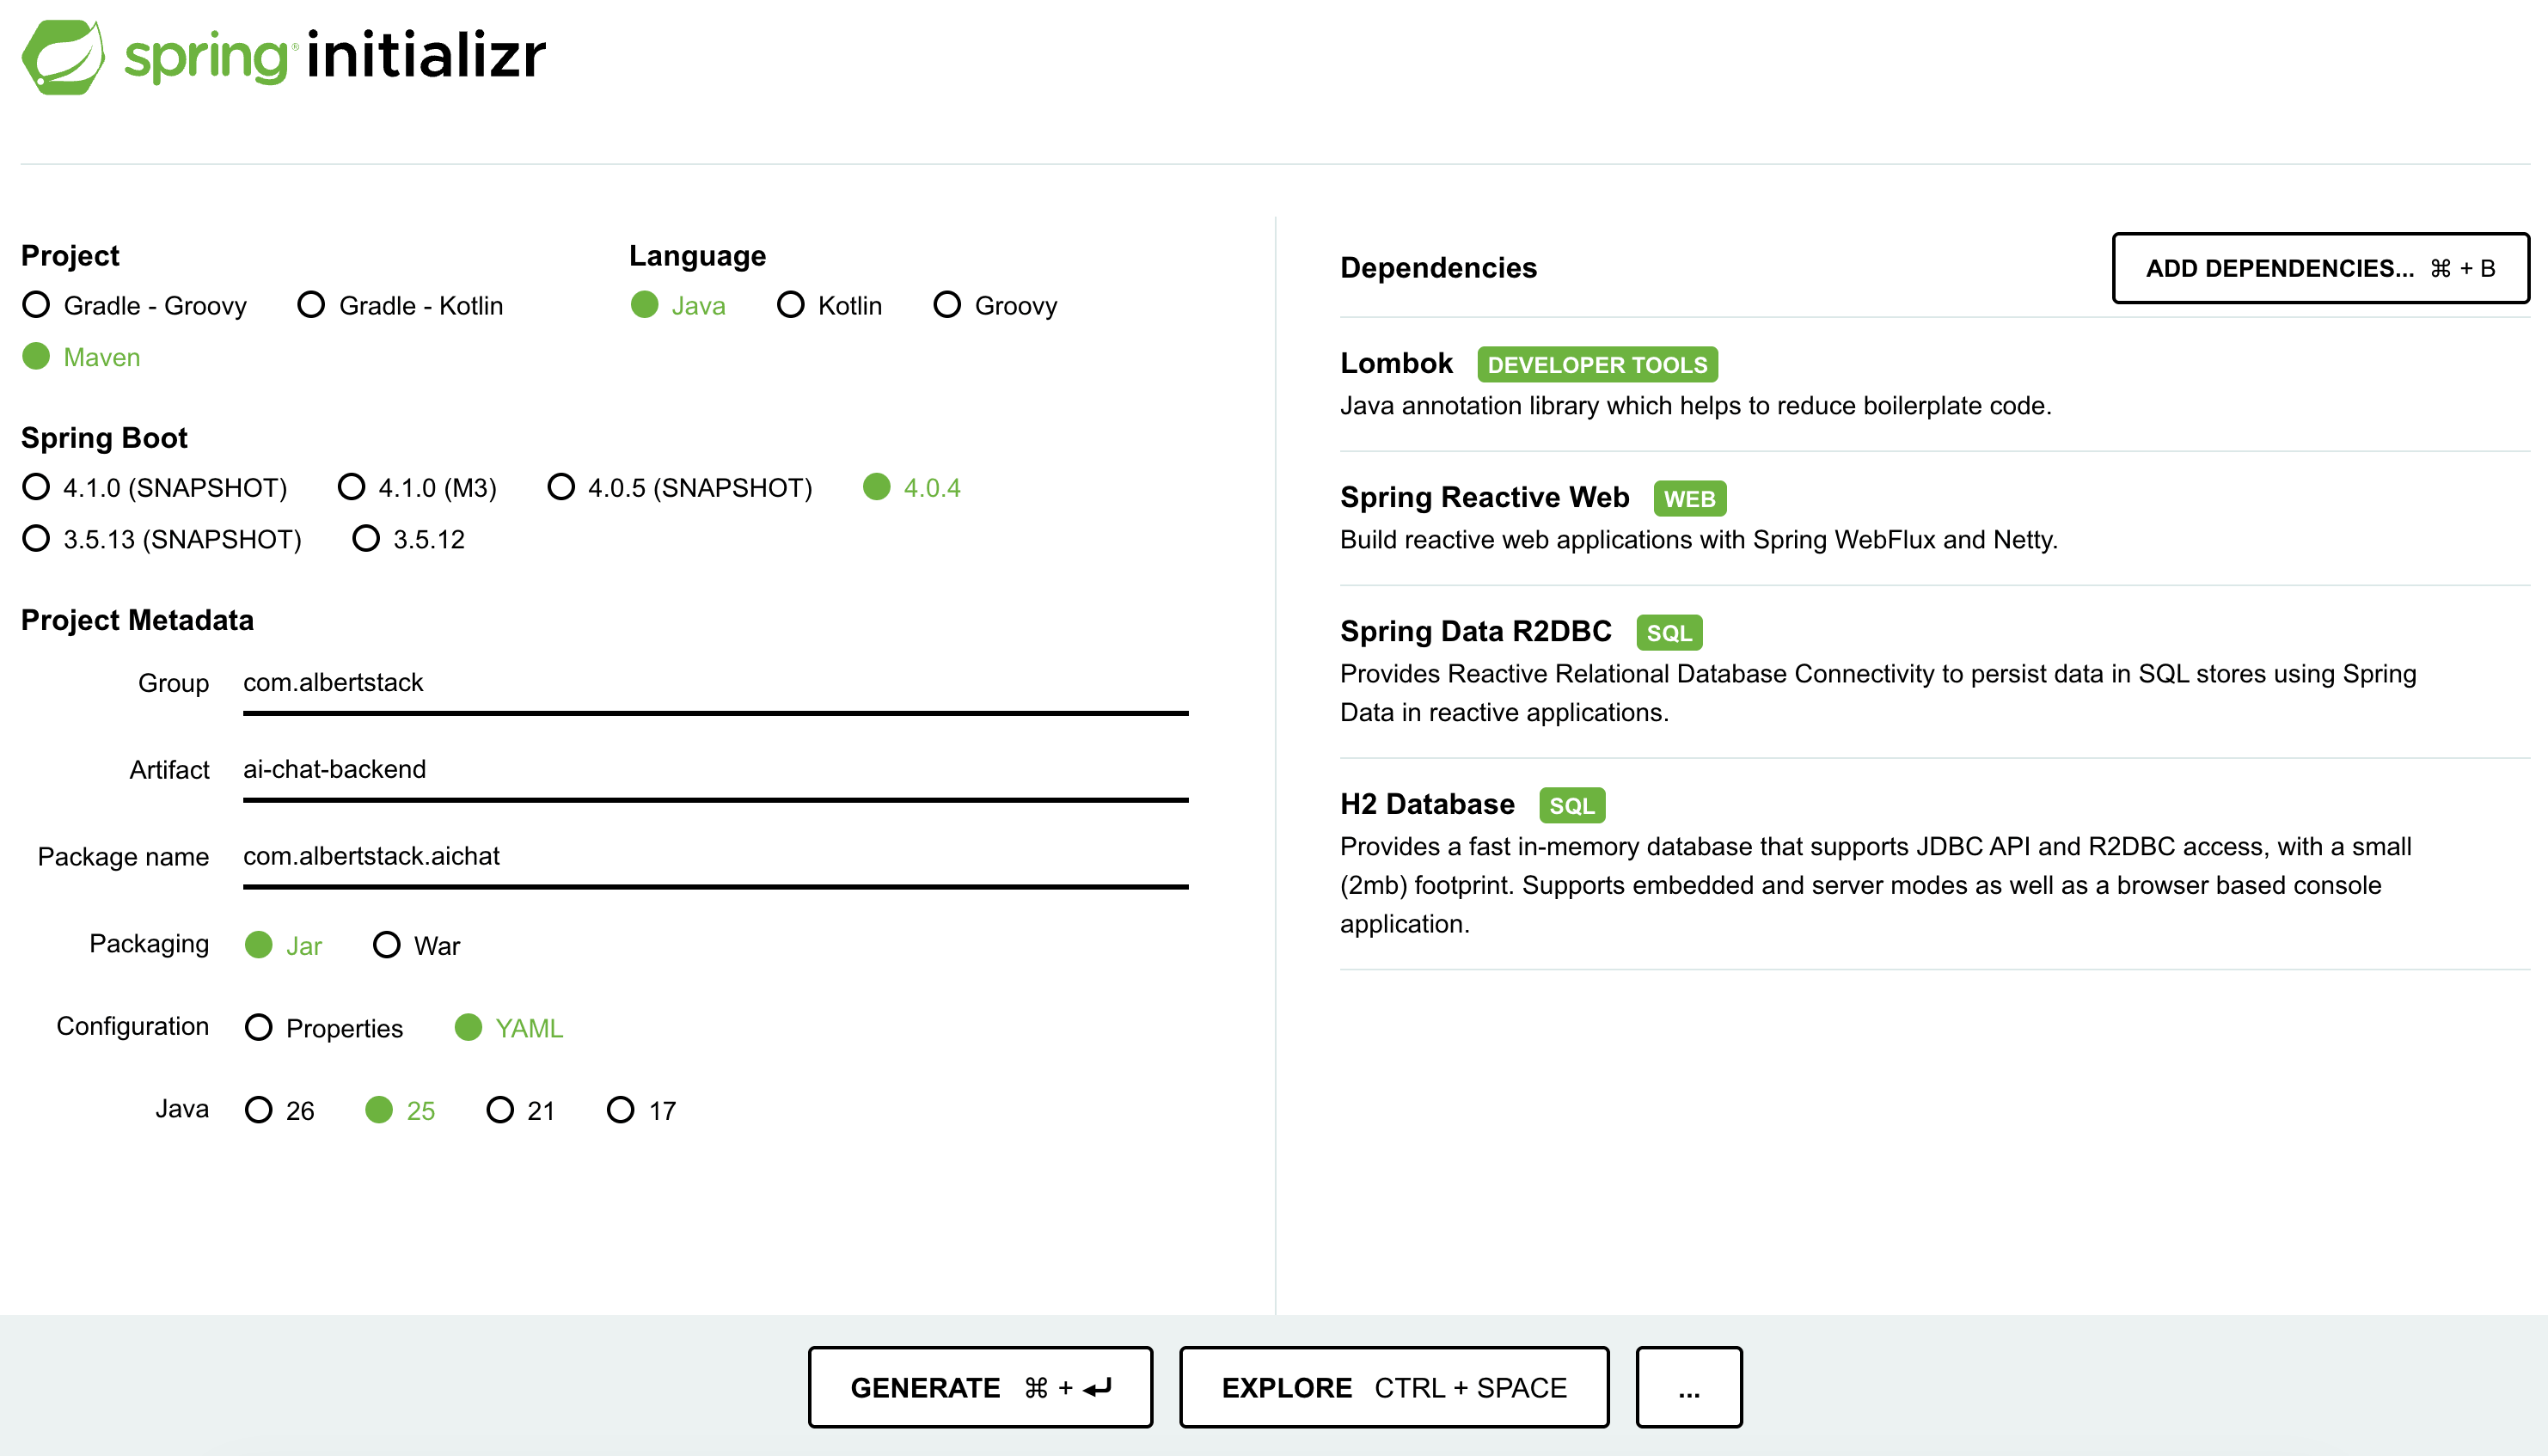The height and width of the screenshot is (1456, 2548).
Task: Click the Project section heading
Action: coord(70,256)
